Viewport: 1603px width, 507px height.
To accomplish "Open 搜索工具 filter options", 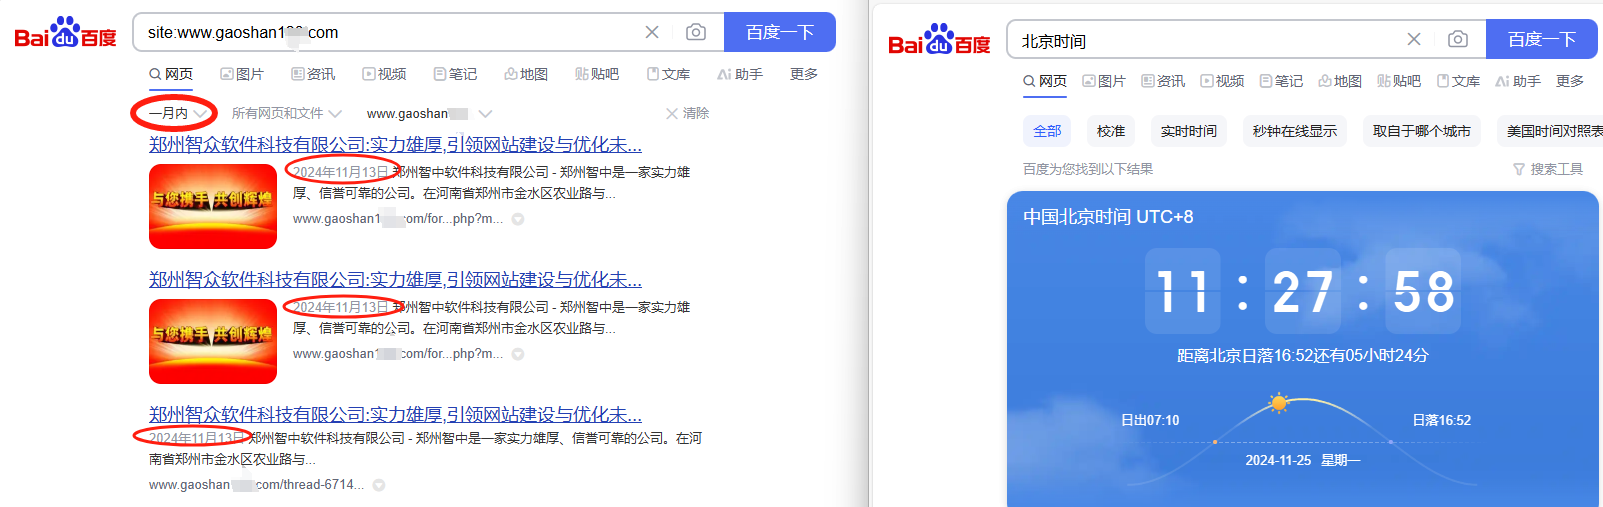I will pos(1548,169).
